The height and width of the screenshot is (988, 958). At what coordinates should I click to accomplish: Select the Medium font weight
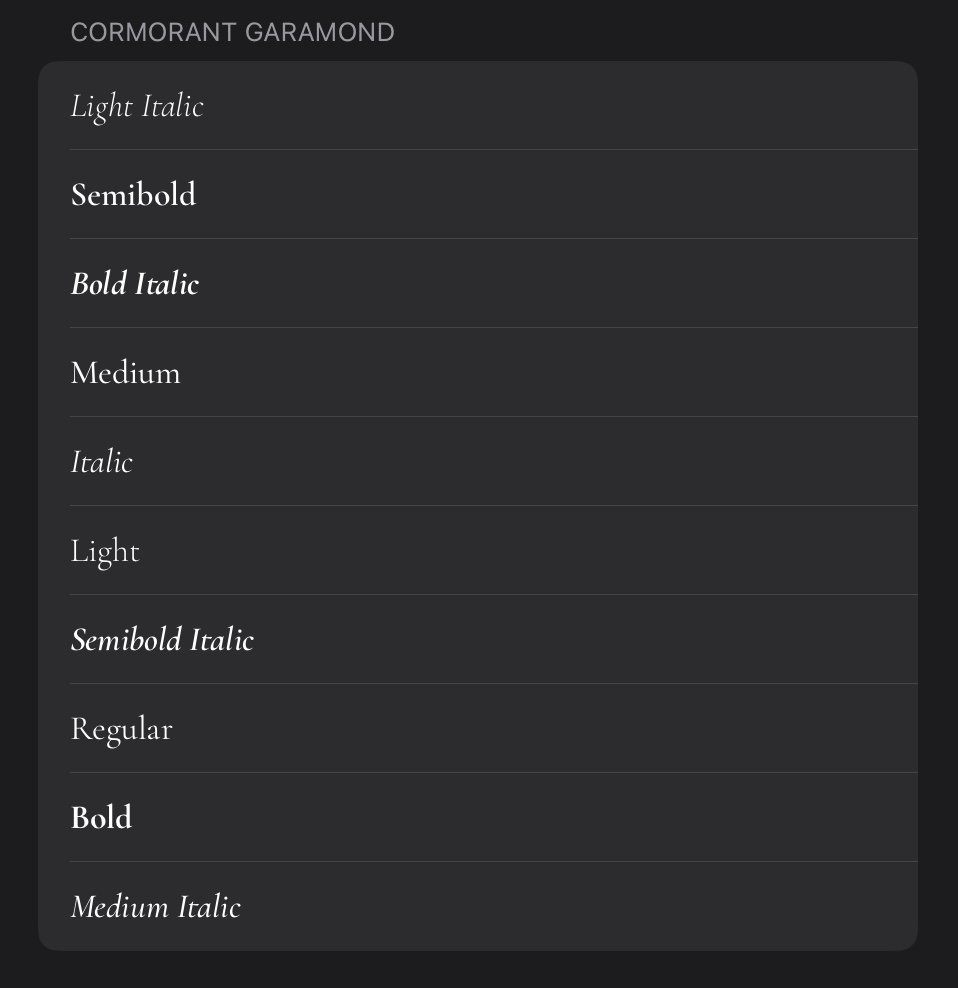pos(126,373)
